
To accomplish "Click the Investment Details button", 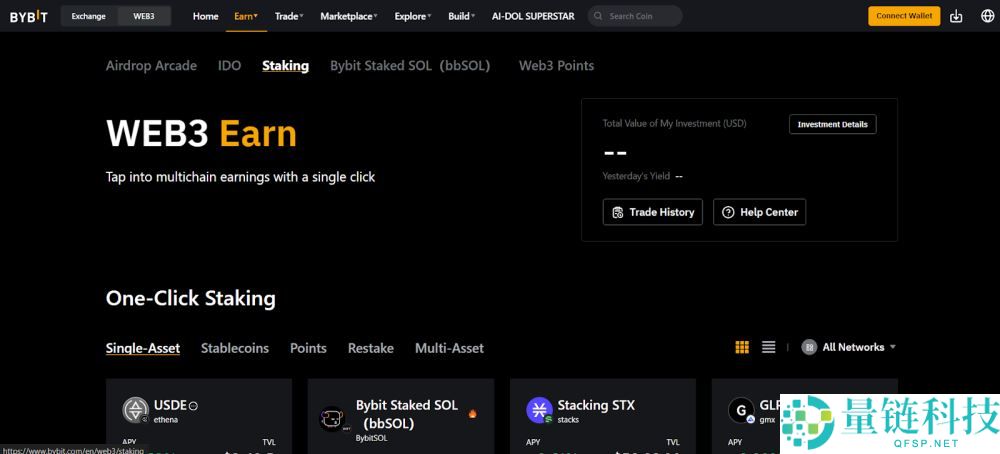I will (832, 124).
